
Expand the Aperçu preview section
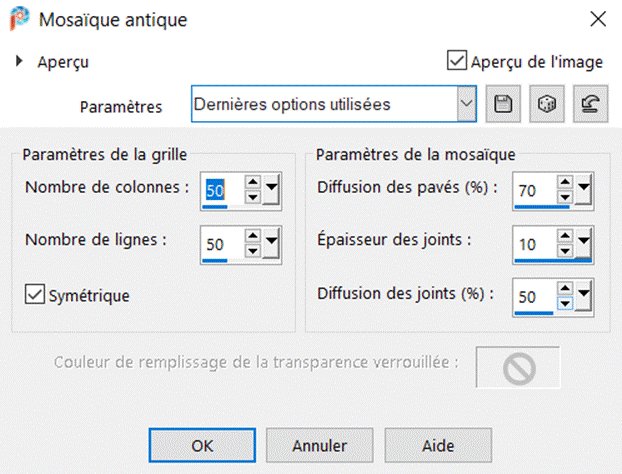(x=19, y=62)
